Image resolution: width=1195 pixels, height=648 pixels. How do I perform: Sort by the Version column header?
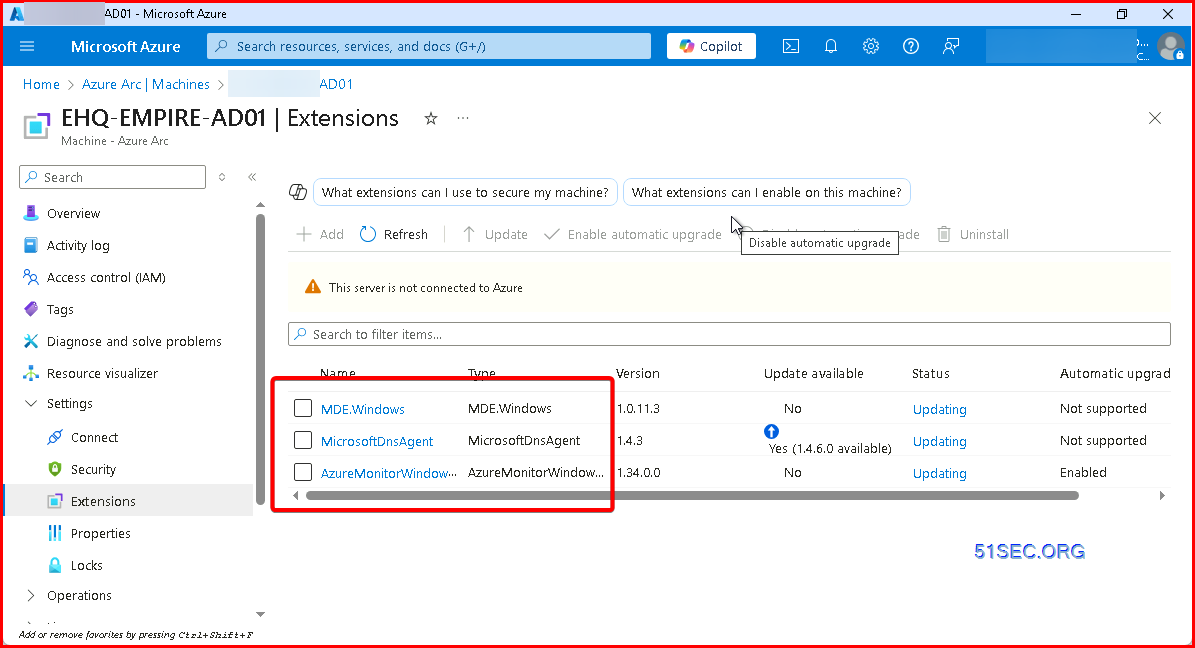(x=638, y=374)
